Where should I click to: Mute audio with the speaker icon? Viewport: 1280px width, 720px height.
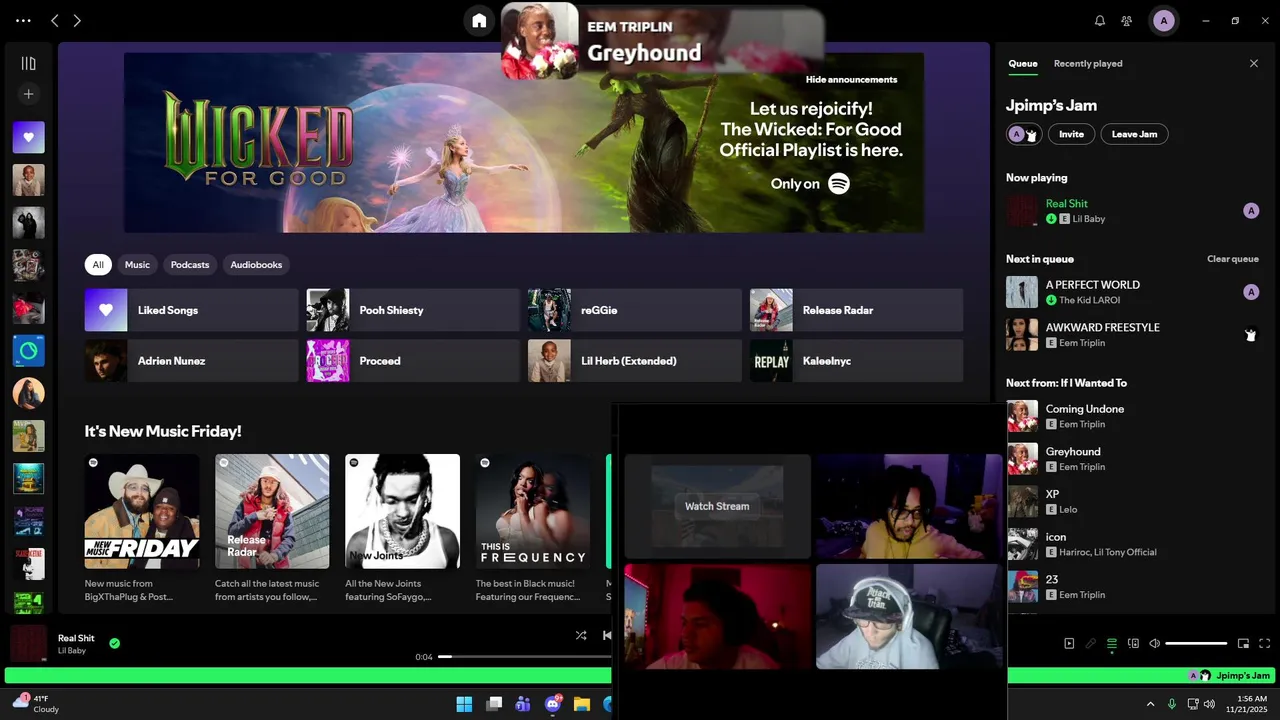[1154, 644]
